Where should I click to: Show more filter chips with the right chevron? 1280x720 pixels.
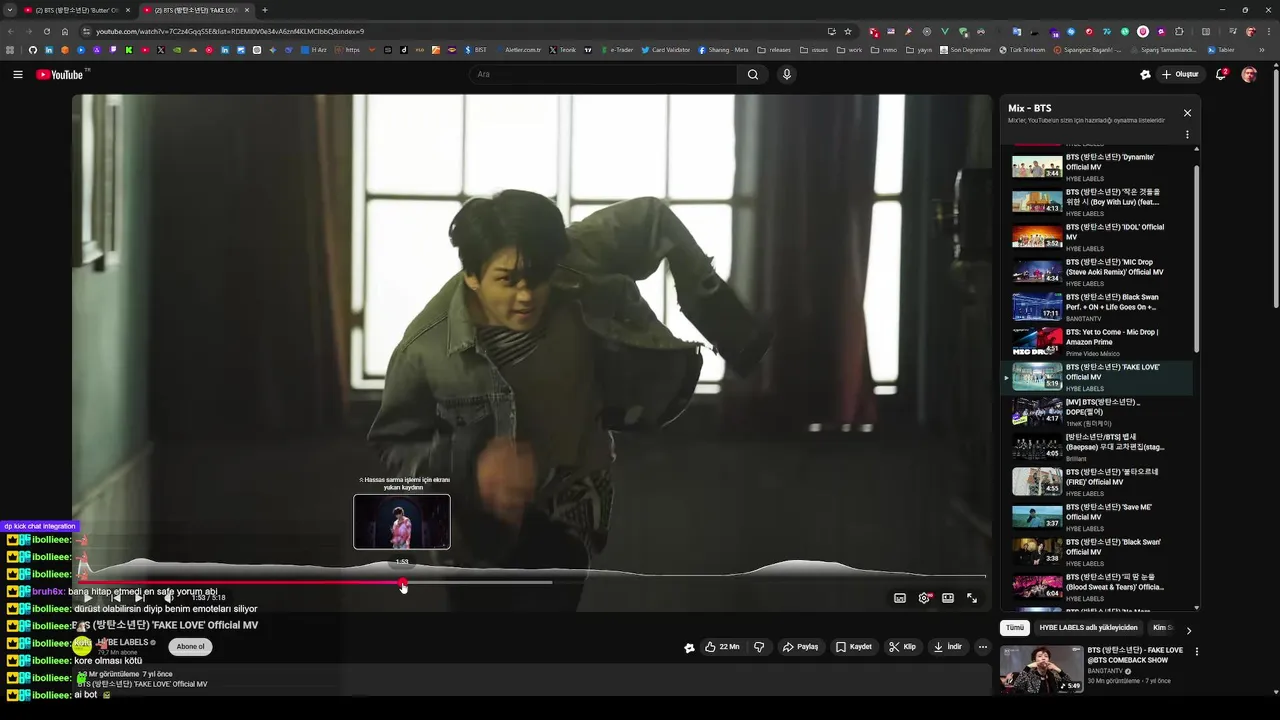point(1188,630)
